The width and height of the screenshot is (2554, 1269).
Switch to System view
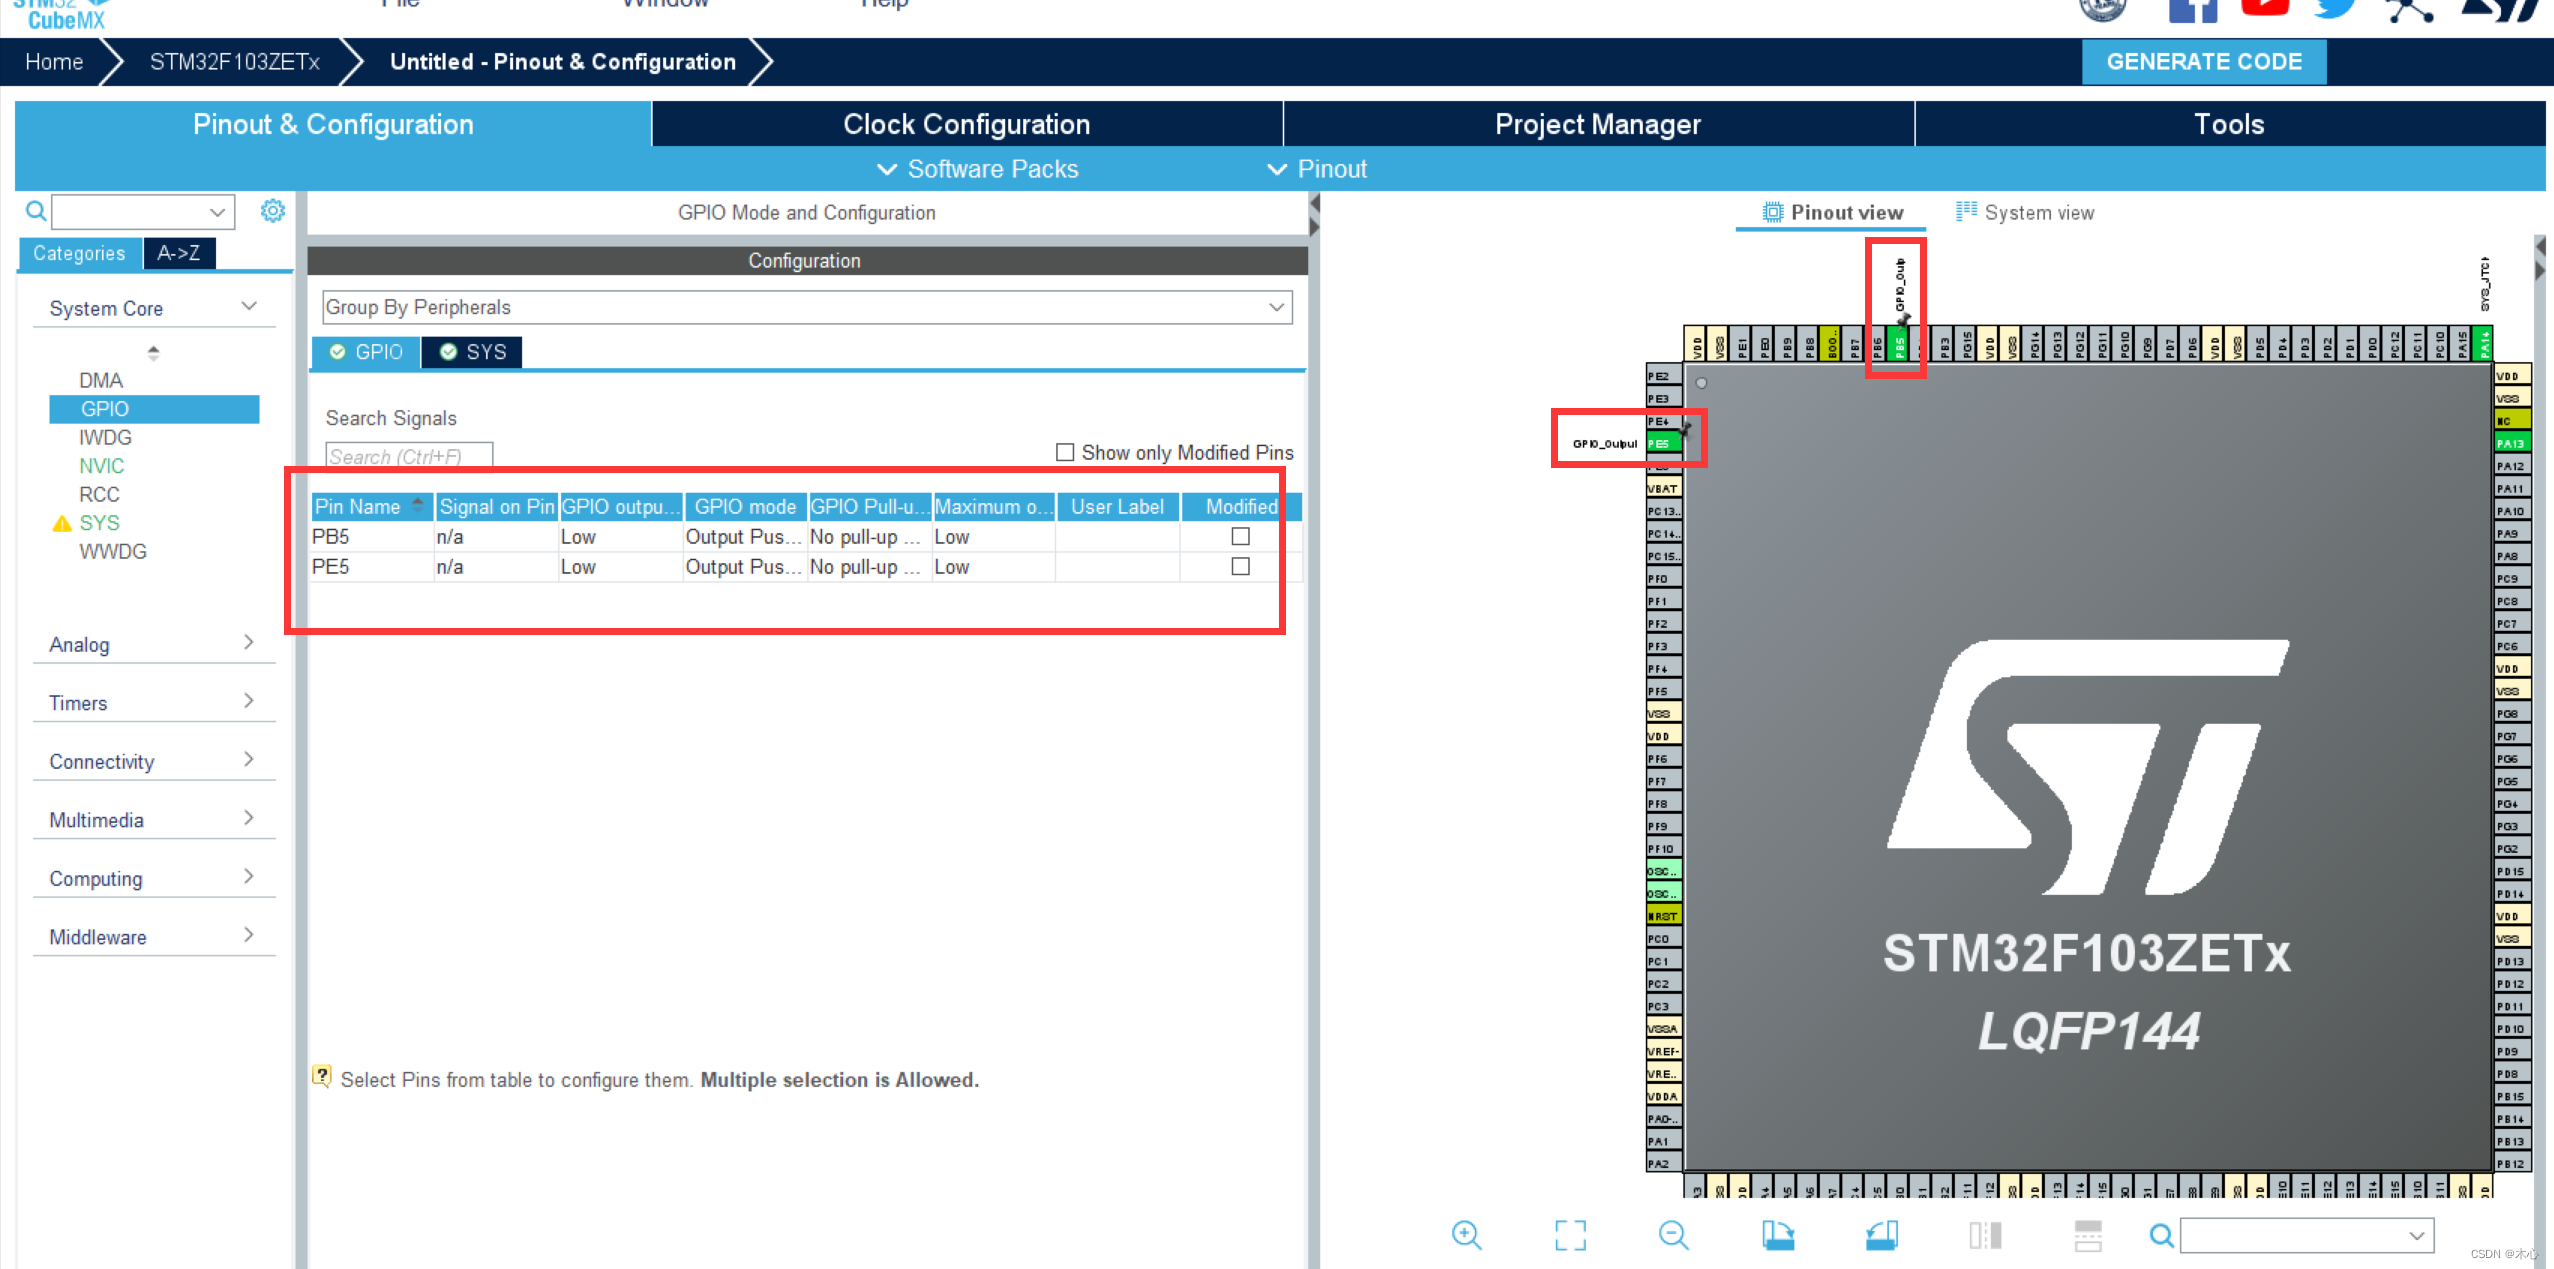pyautogui.click(x=2024, y=212)
